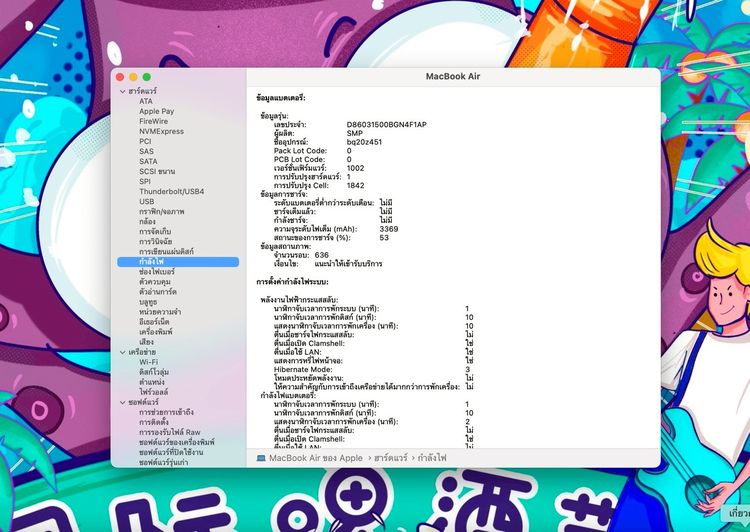This screenshot has width=750, height=532.
Task: Collapse the ซอฟต์แวร์ section chevron
Action: coord(123,402)
